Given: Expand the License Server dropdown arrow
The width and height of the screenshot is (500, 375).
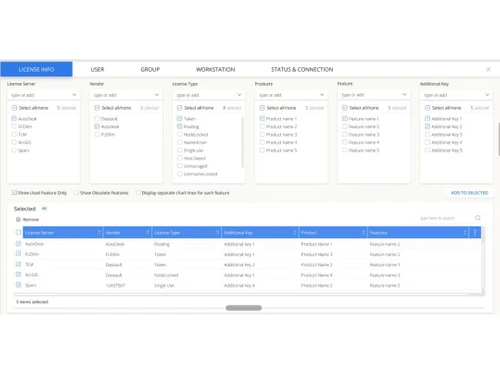Looking at the screenshot, I should click(x=74, y=95).
